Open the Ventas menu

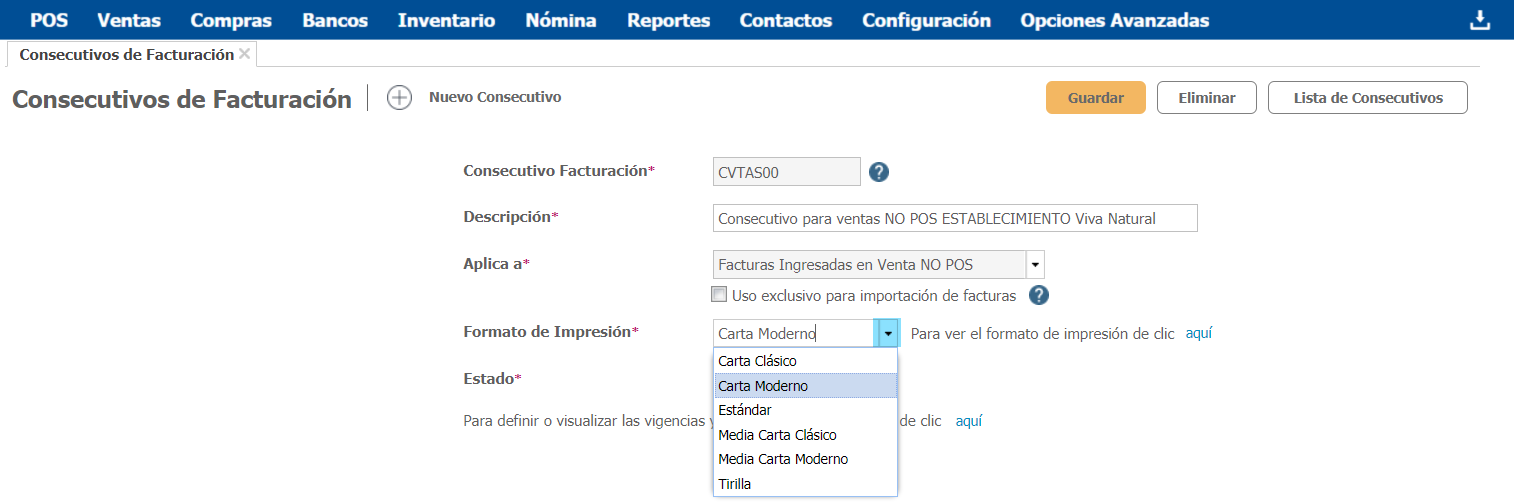(129, 21)
